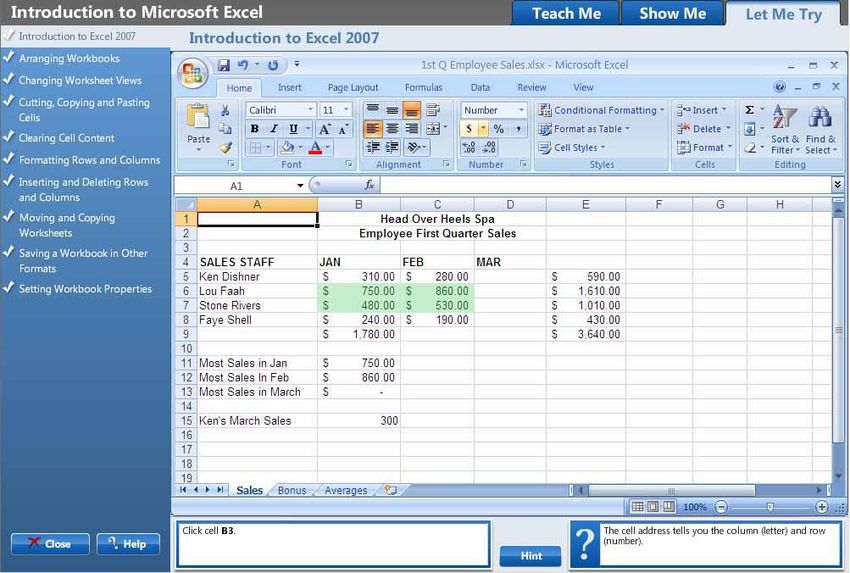Image resolution: width=850 pixels, height=573 pixels.
Task: Copy selection using the Copy icon
Action: pyautogui.click(x=225, y=129)
